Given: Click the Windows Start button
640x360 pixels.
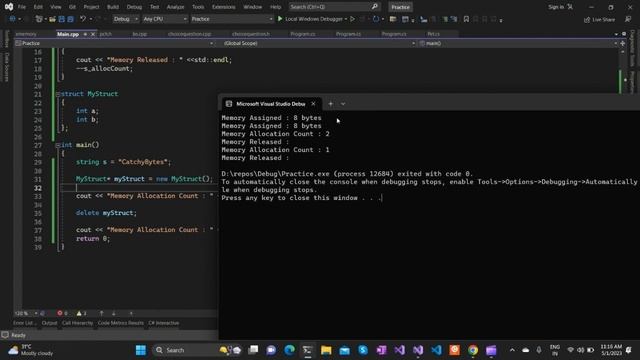Looking at the screenshot, I should [x=141, y=350].
